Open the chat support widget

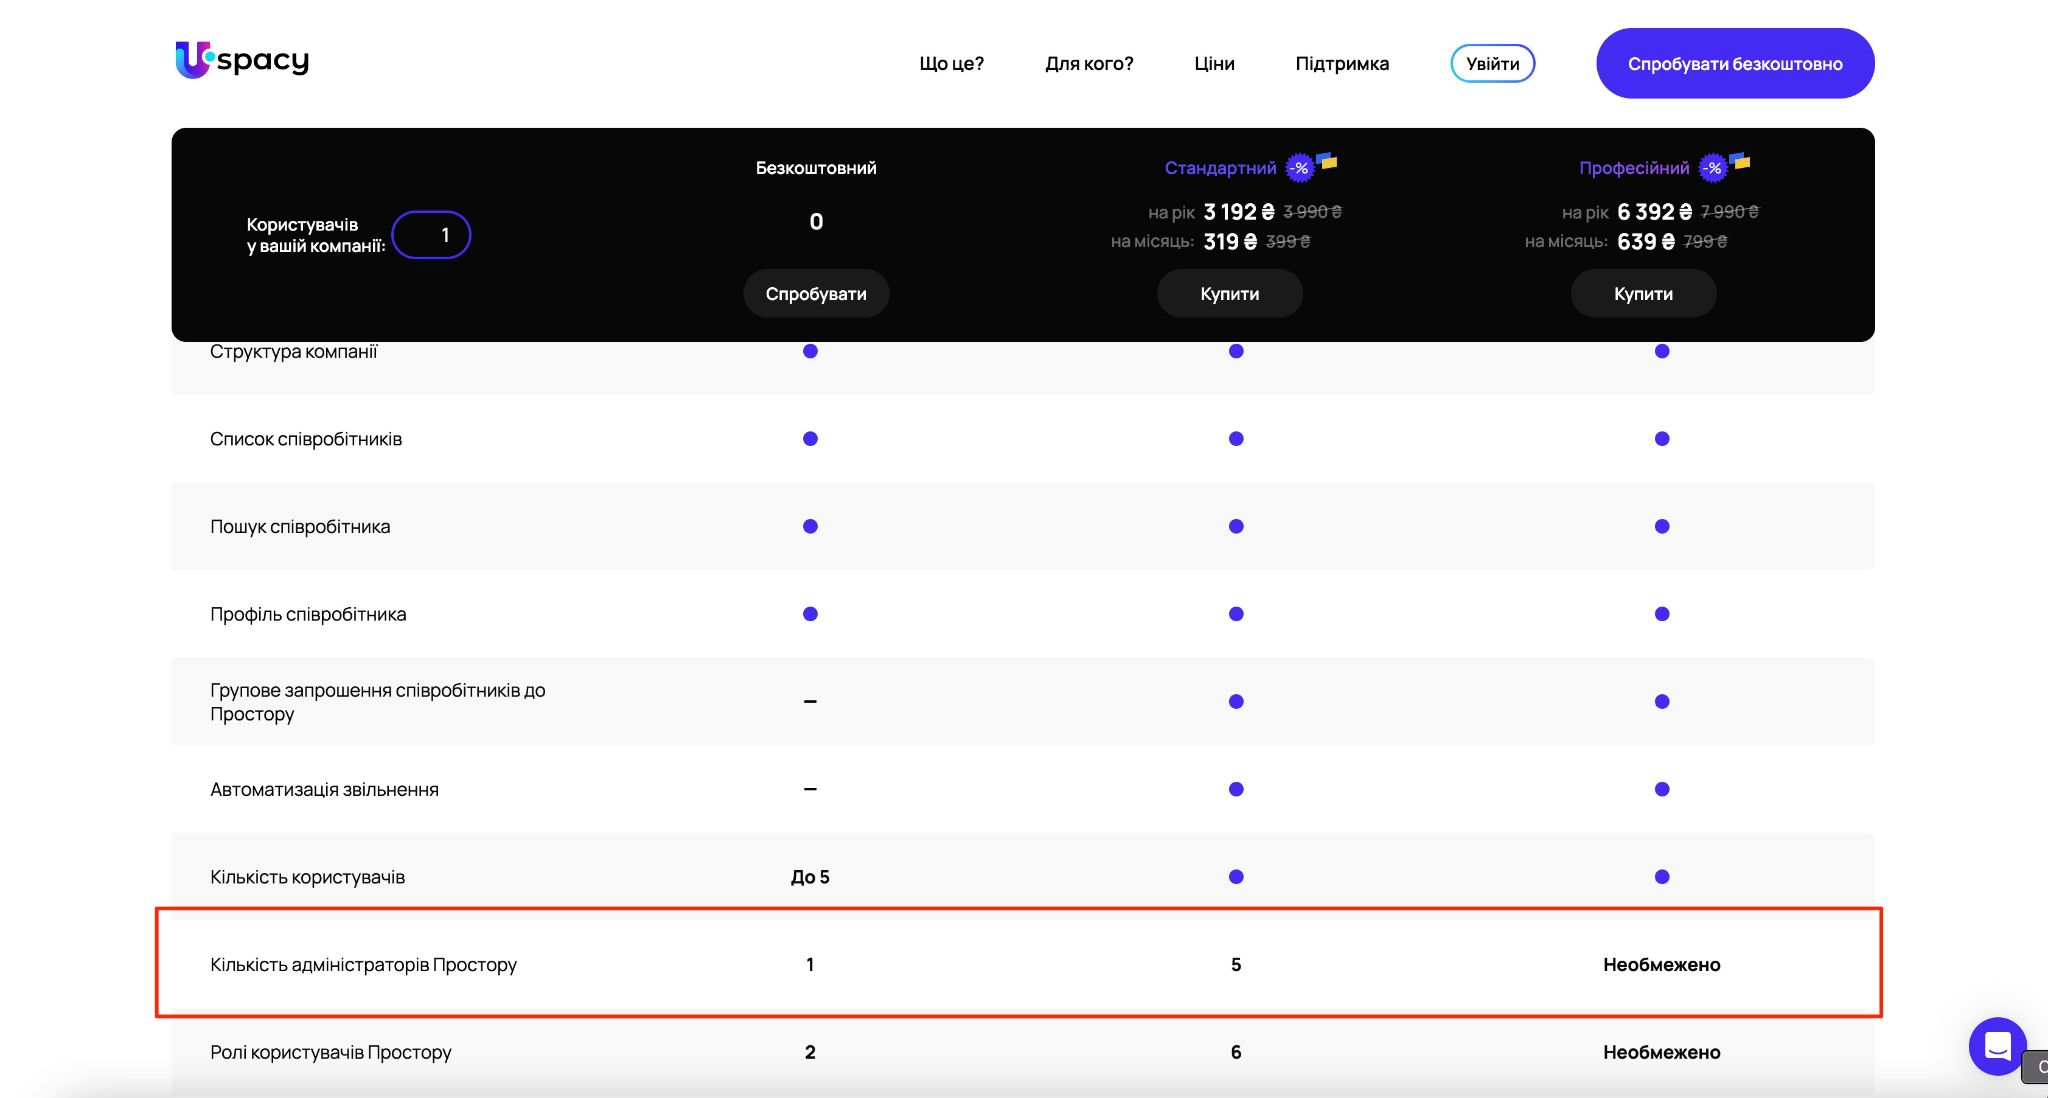[x=1997, y=1046]
